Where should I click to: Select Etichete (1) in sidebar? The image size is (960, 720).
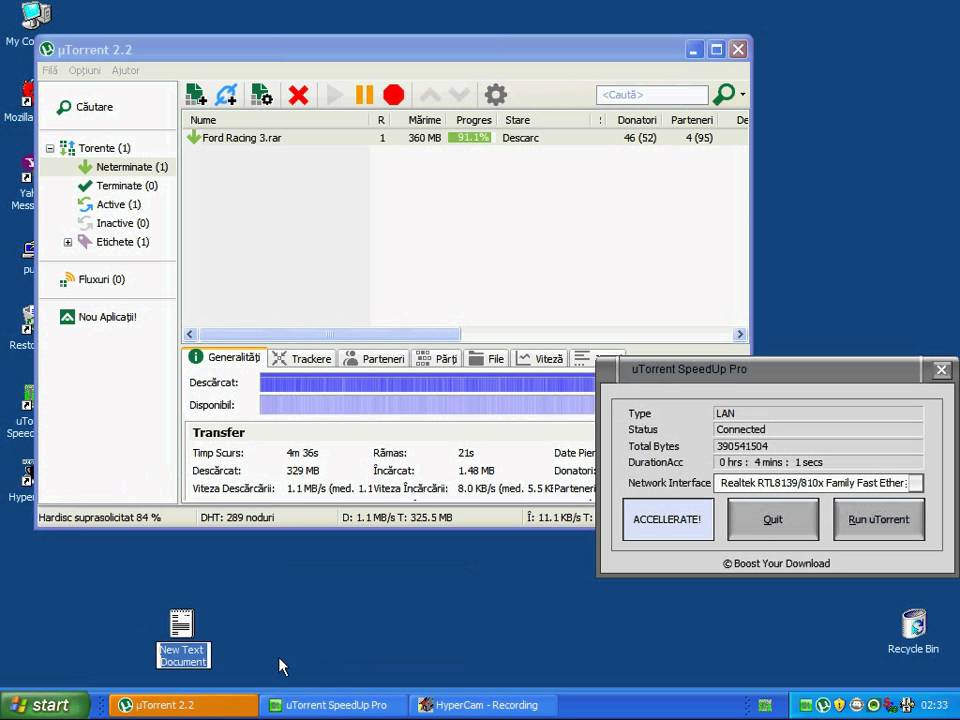[114, 242]
